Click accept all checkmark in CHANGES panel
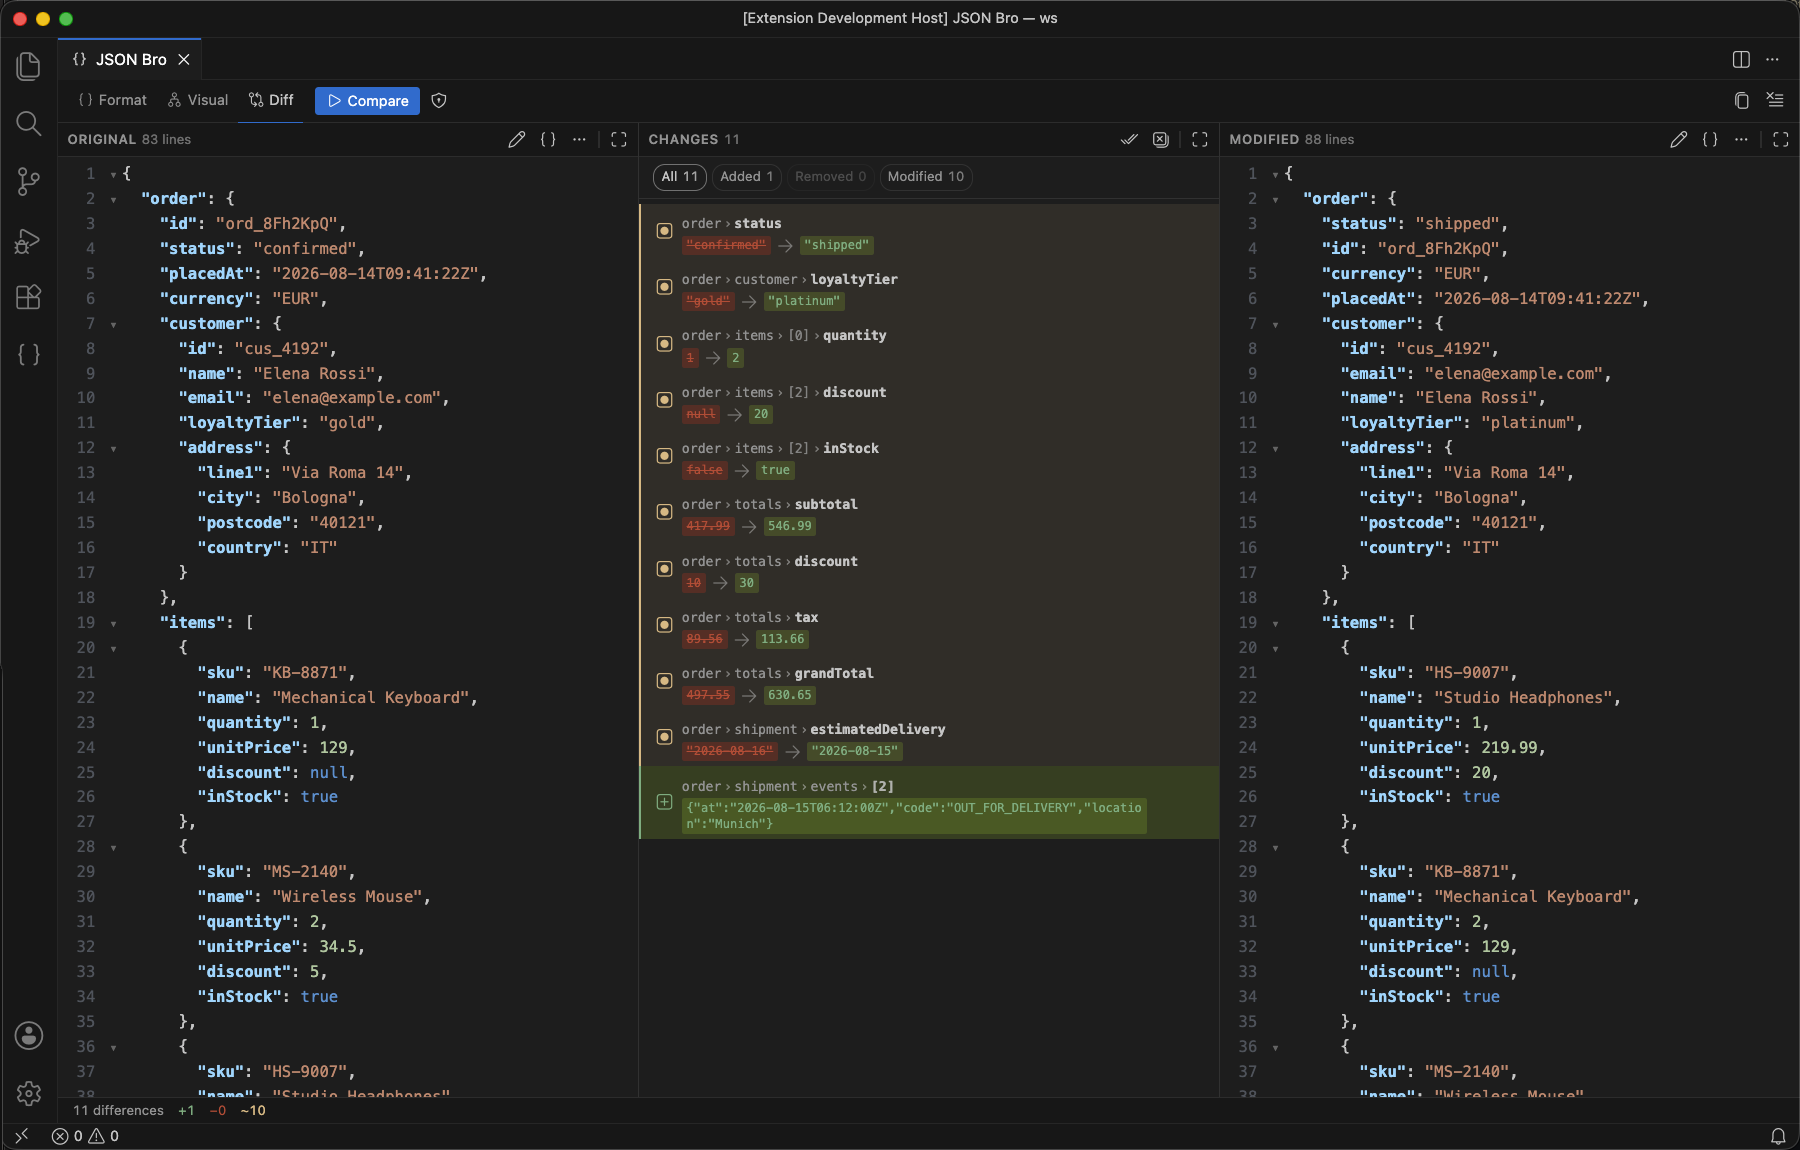This screenshot has height=1150, width=1800. (x=1129, y=140)
